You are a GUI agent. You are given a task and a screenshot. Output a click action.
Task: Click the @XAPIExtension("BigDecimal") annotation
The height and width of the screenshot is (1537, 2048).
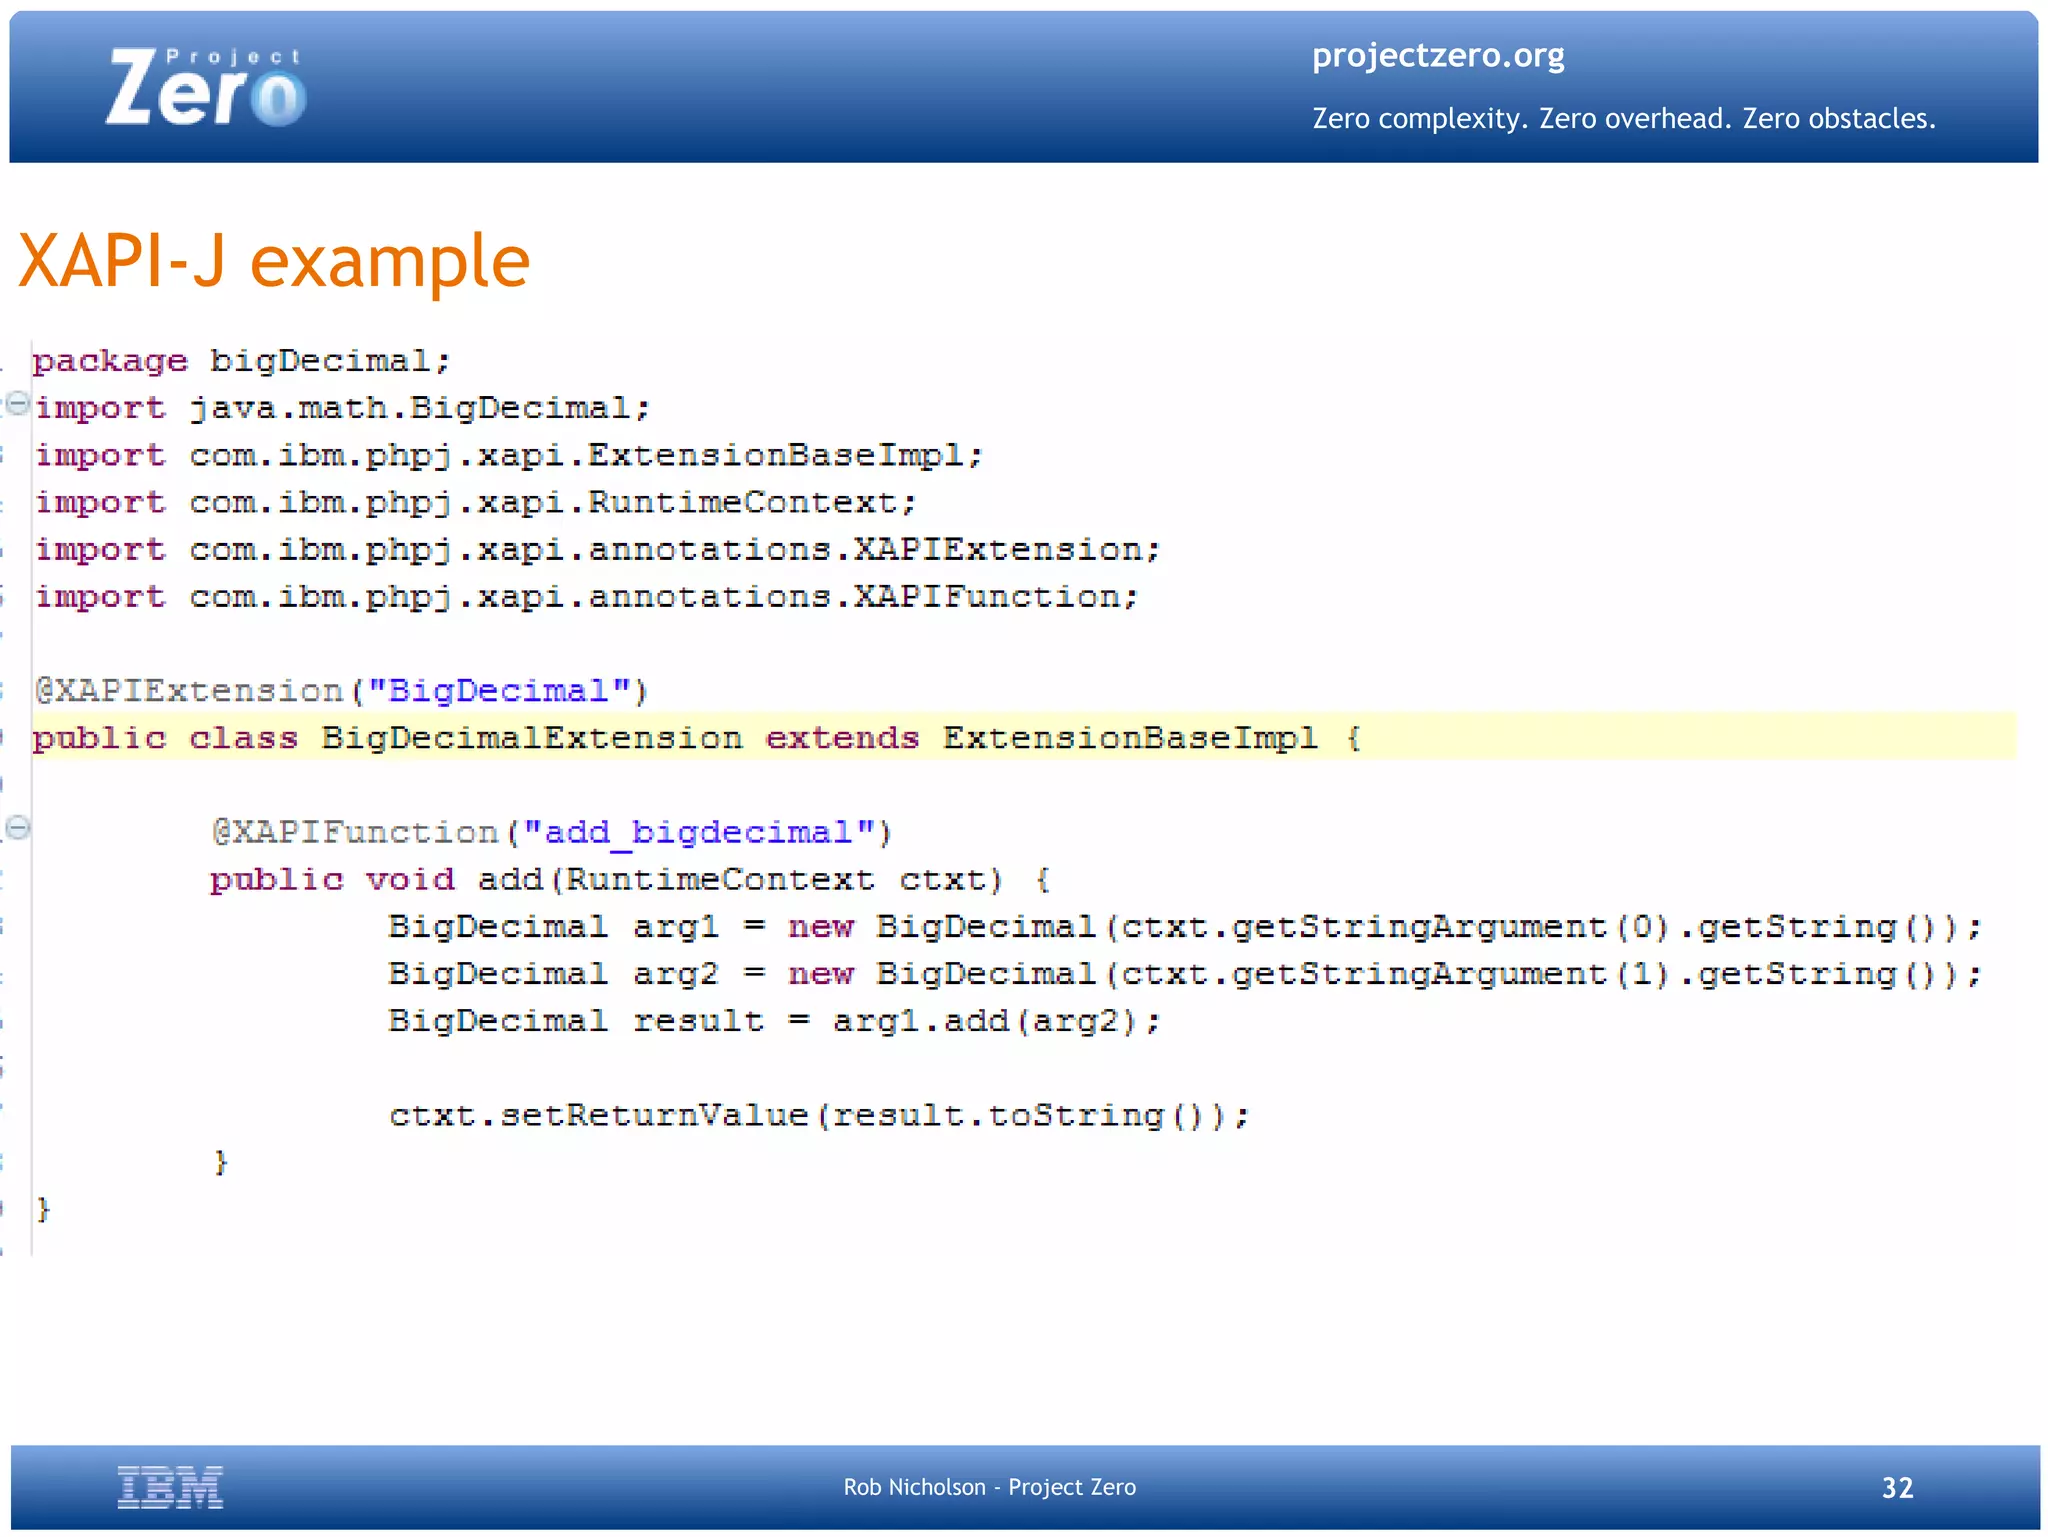(x=342, y=691)
